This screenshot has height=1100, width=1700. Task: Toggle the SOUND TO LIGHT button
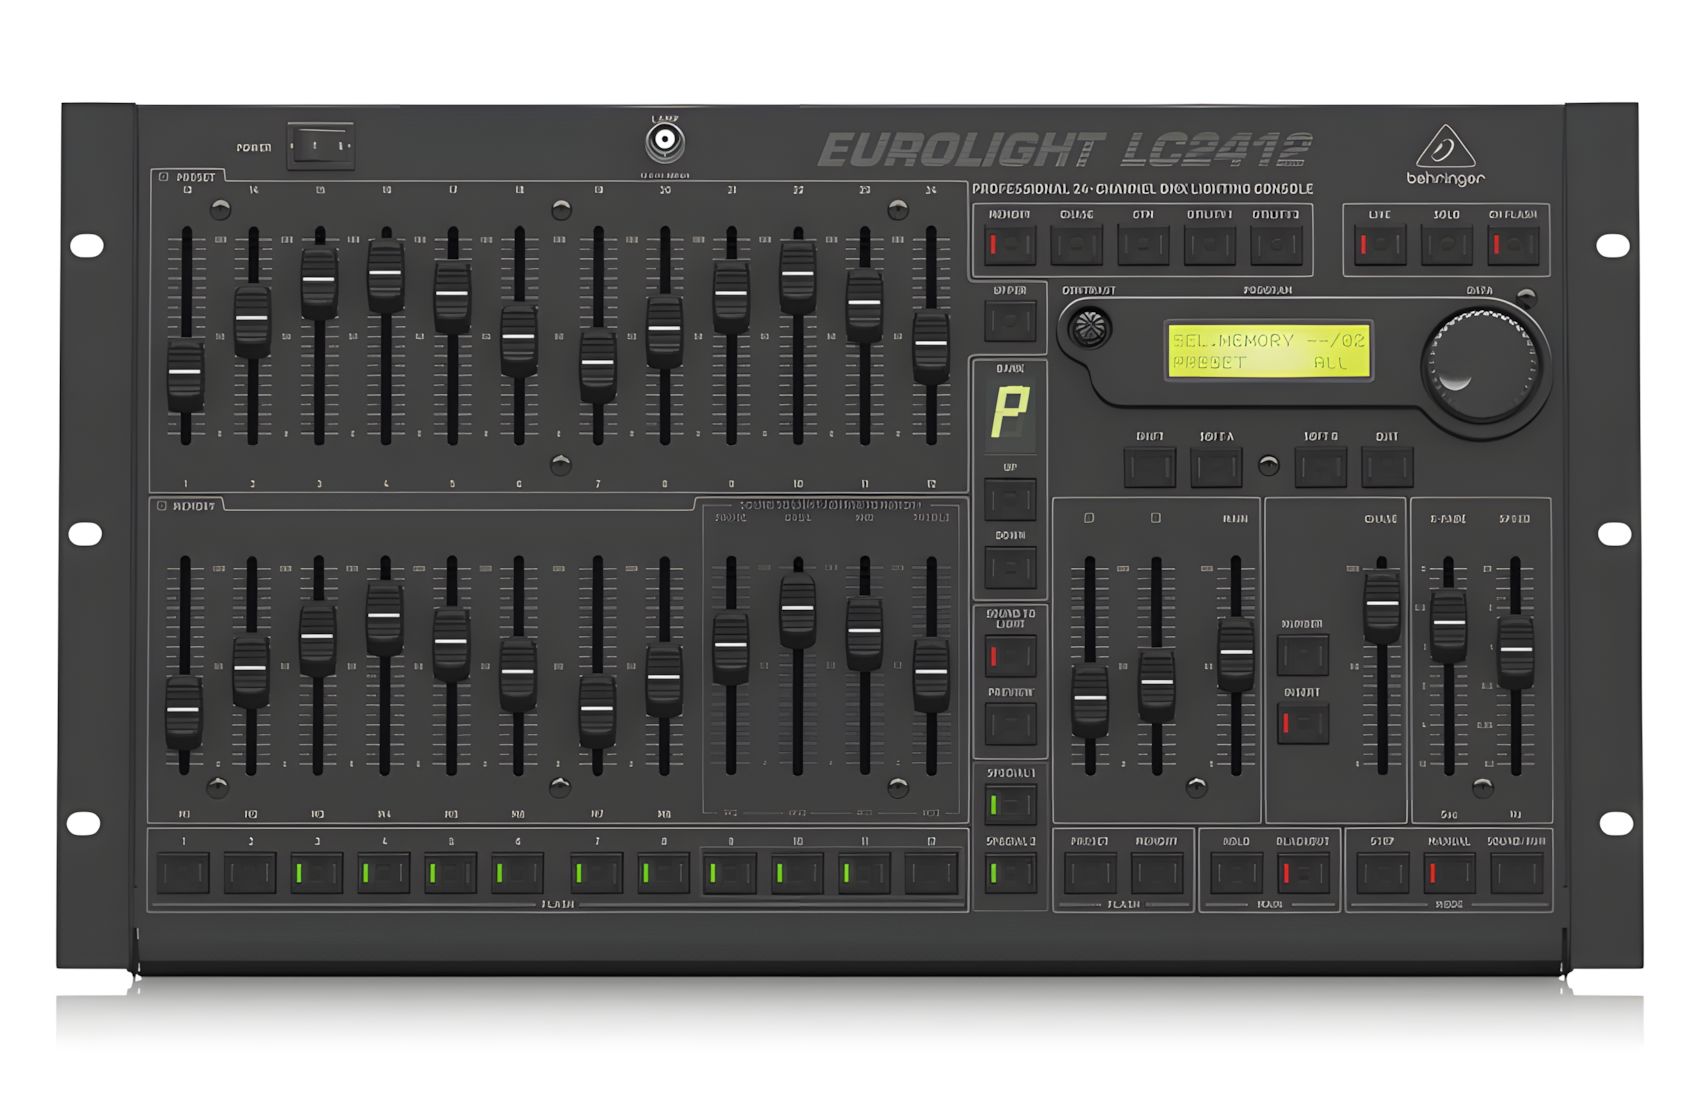pyautogui.click(x=1010, y=656)
